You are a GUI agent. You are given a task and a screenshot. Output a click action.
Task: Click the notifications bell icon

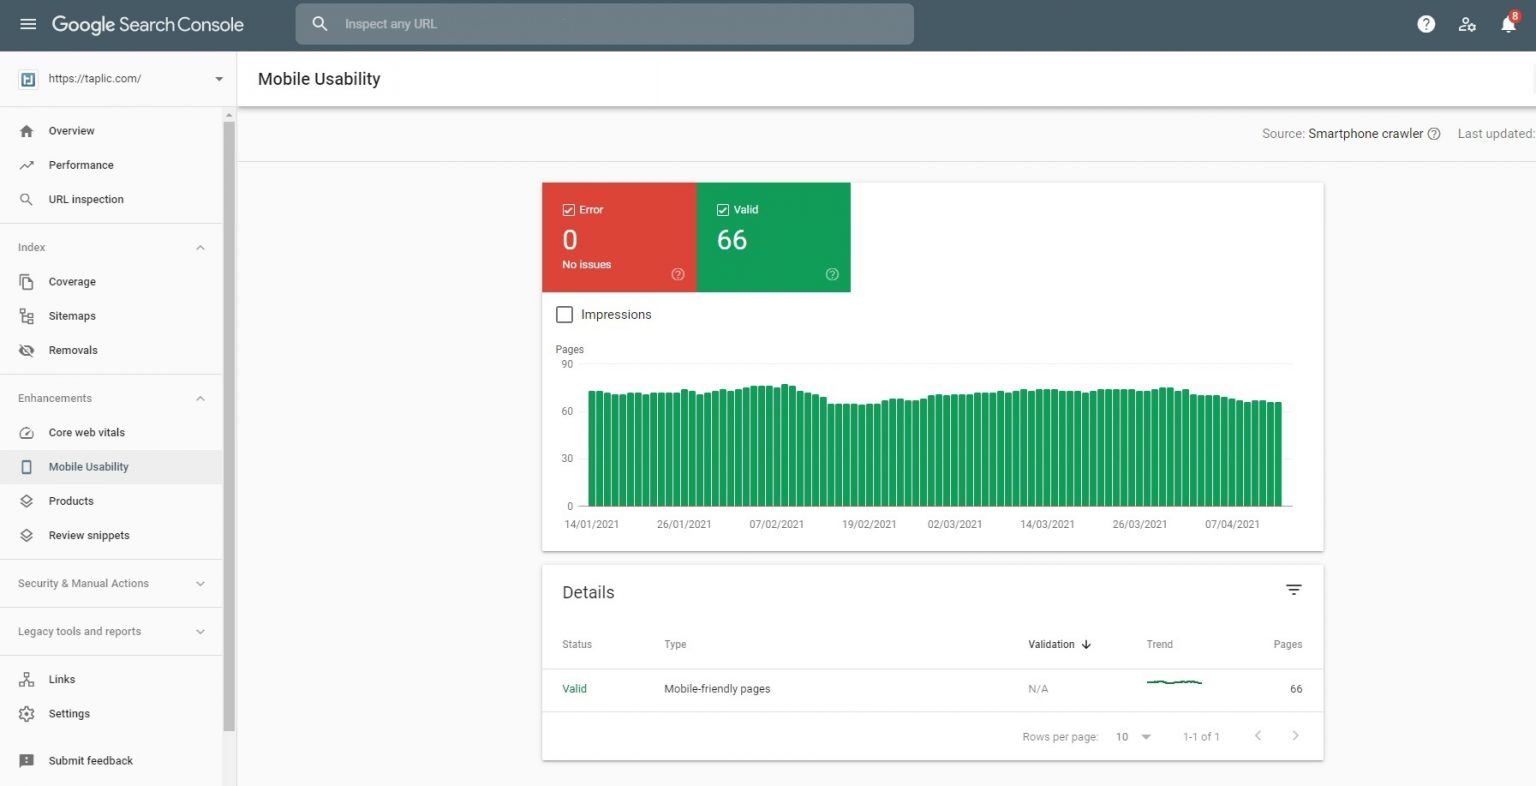pyautogui.click(x=1508, y=23)
